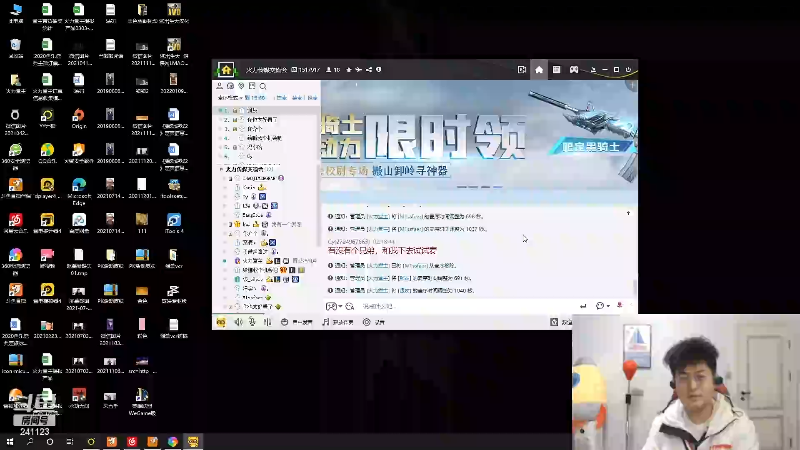Select the Microsoft Edge desktop icon
The width and height of the screenshot is (800, 450).
(79, 190)
